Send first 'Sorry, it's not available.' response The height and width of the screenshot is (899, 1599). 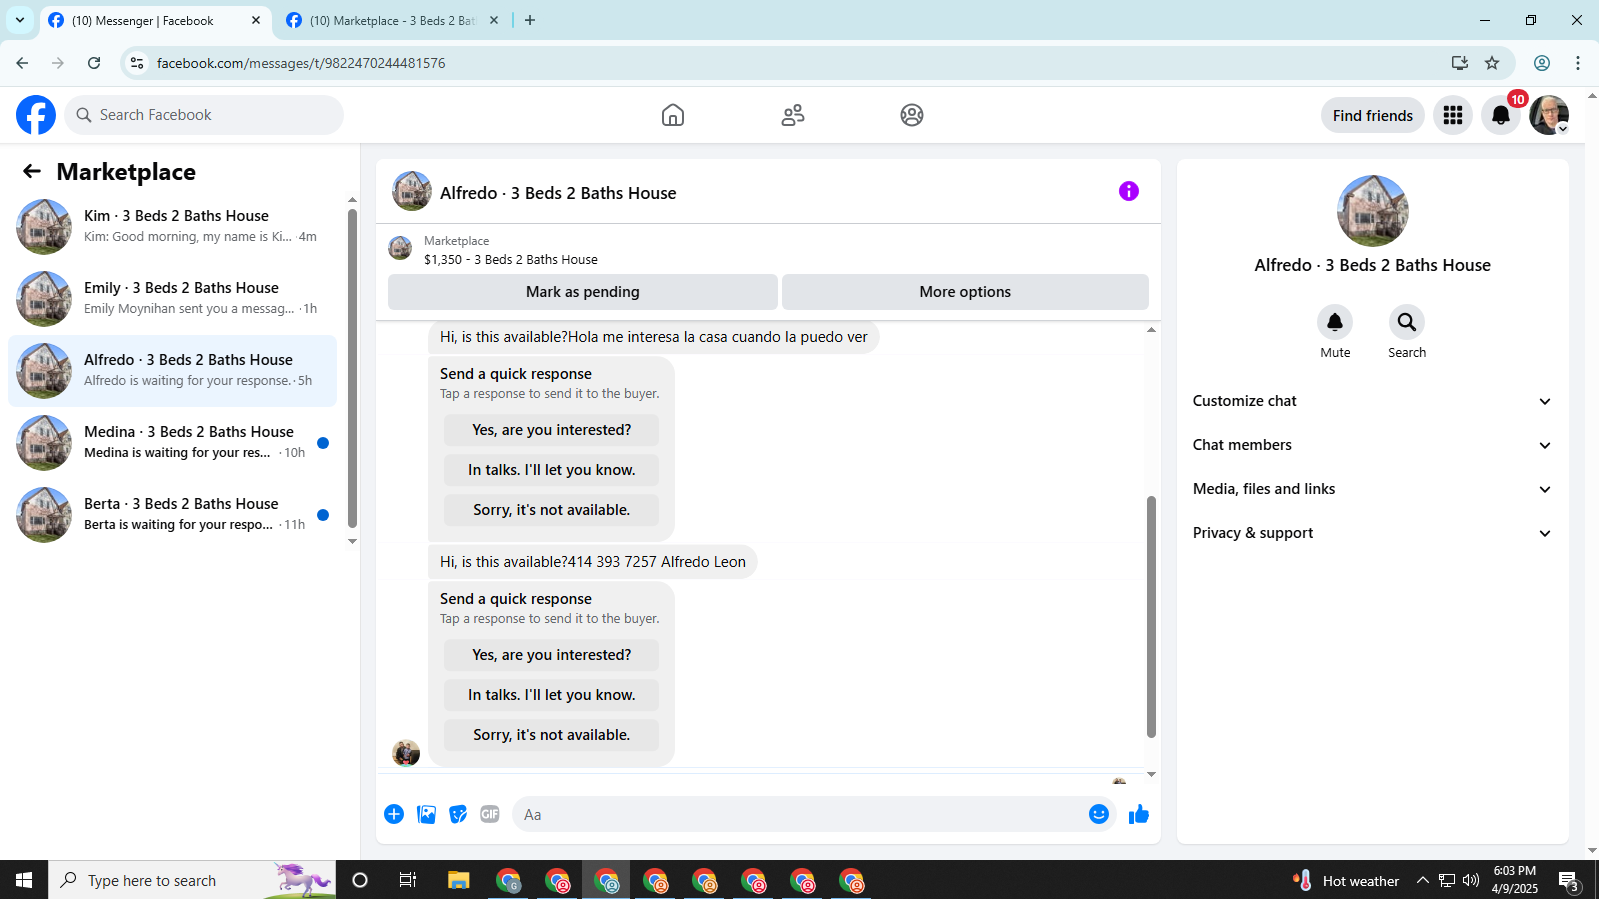[x=552, y=510]
